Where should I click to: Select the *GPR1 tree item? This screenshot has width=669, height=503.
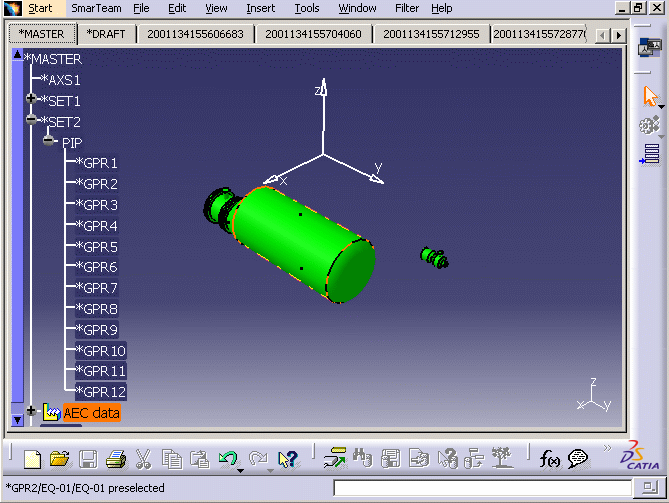(x=96, y=163)
